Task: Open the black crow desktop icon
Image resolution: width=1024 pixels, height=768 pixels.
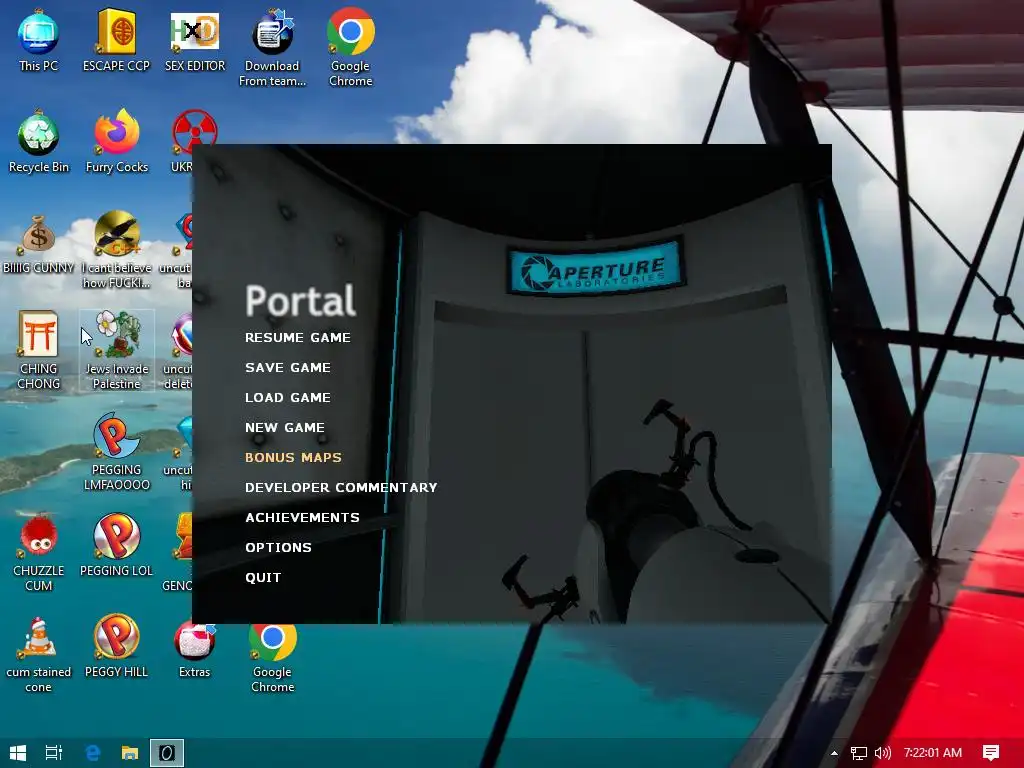Action: click(116, 250)
